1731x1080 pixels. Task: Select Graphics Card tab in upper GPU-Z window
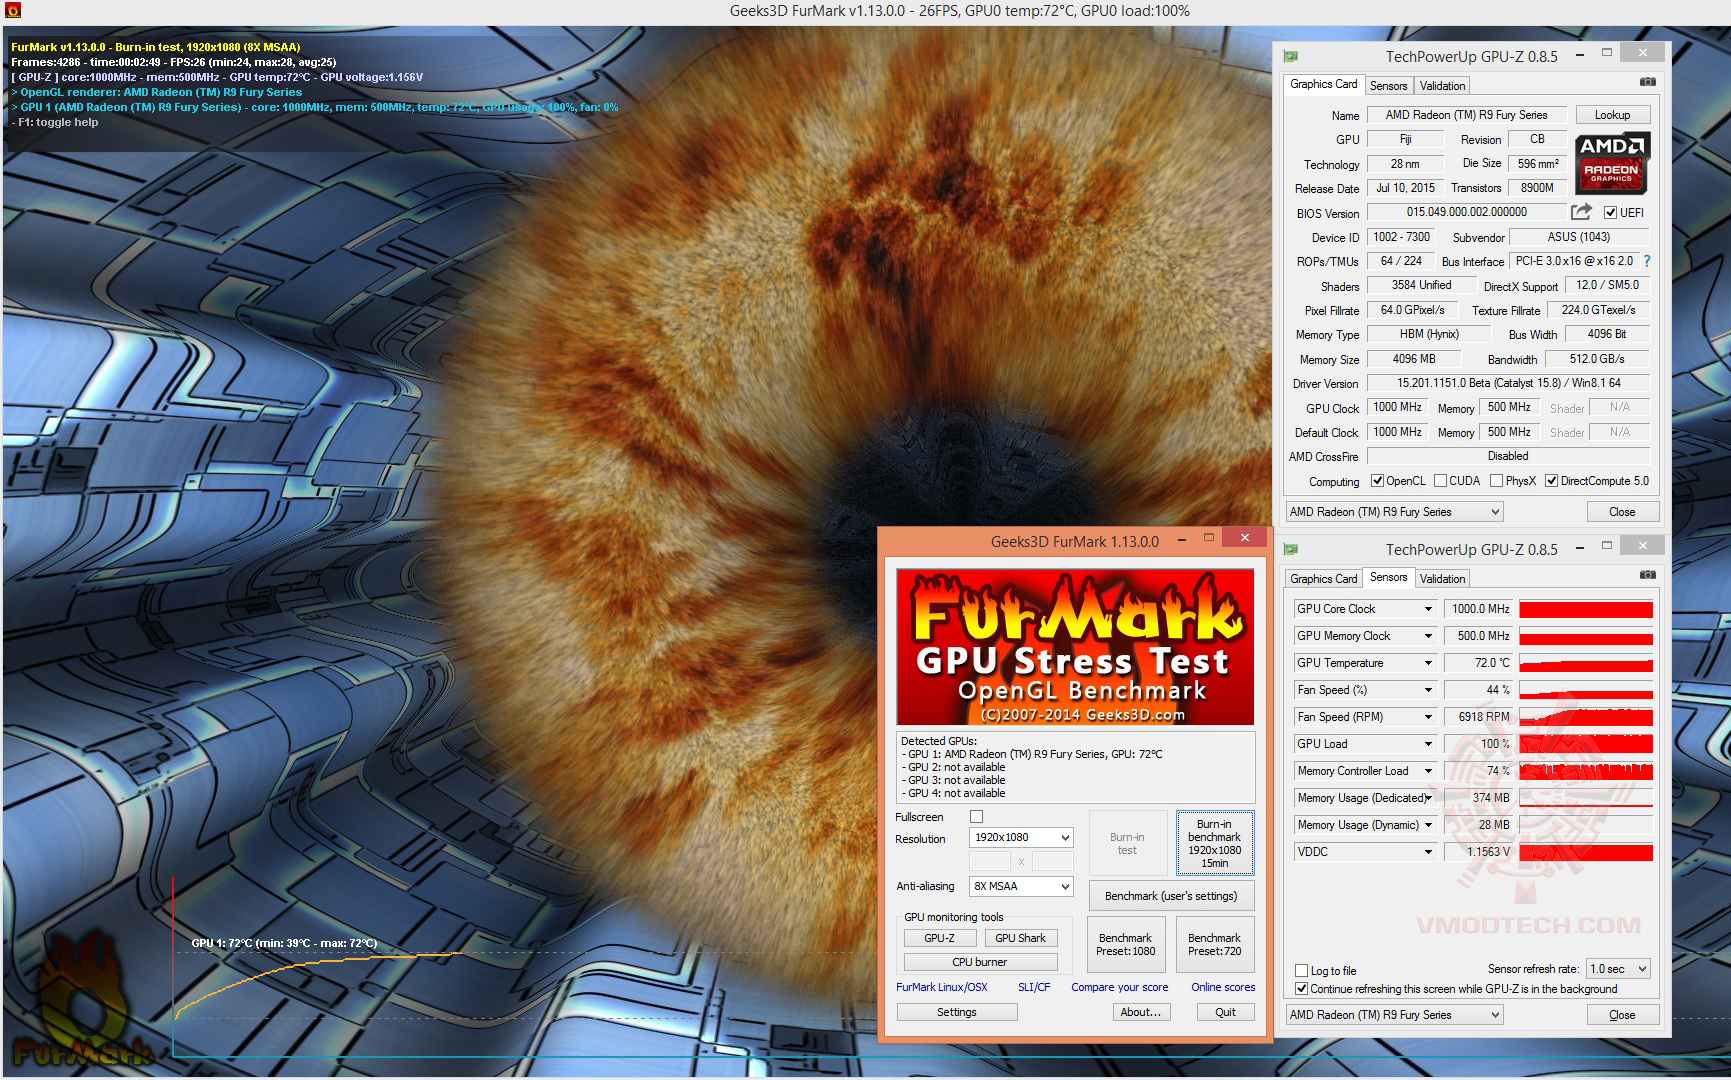tap(1324, 84)
